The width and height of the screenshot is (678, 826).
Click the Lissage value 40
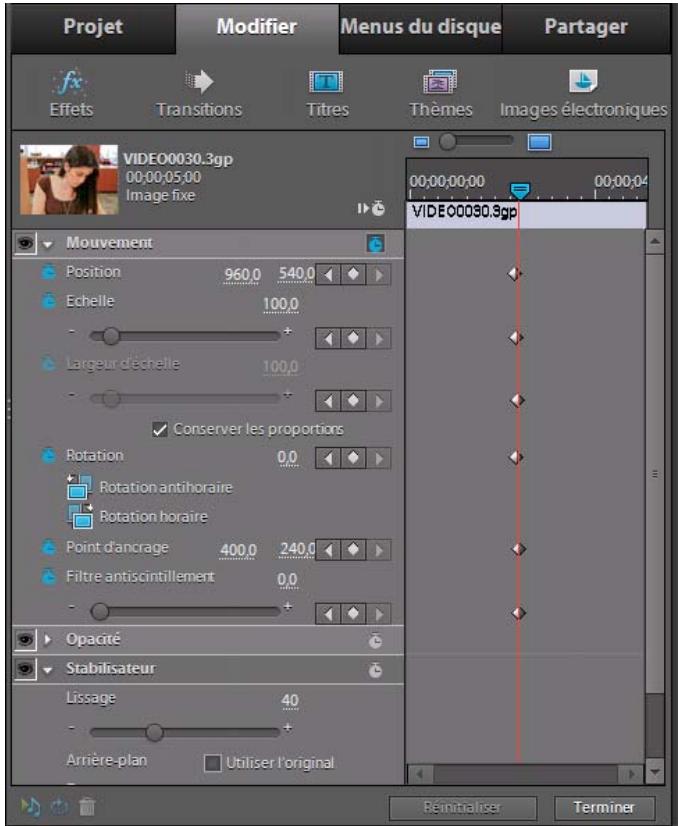290,701
